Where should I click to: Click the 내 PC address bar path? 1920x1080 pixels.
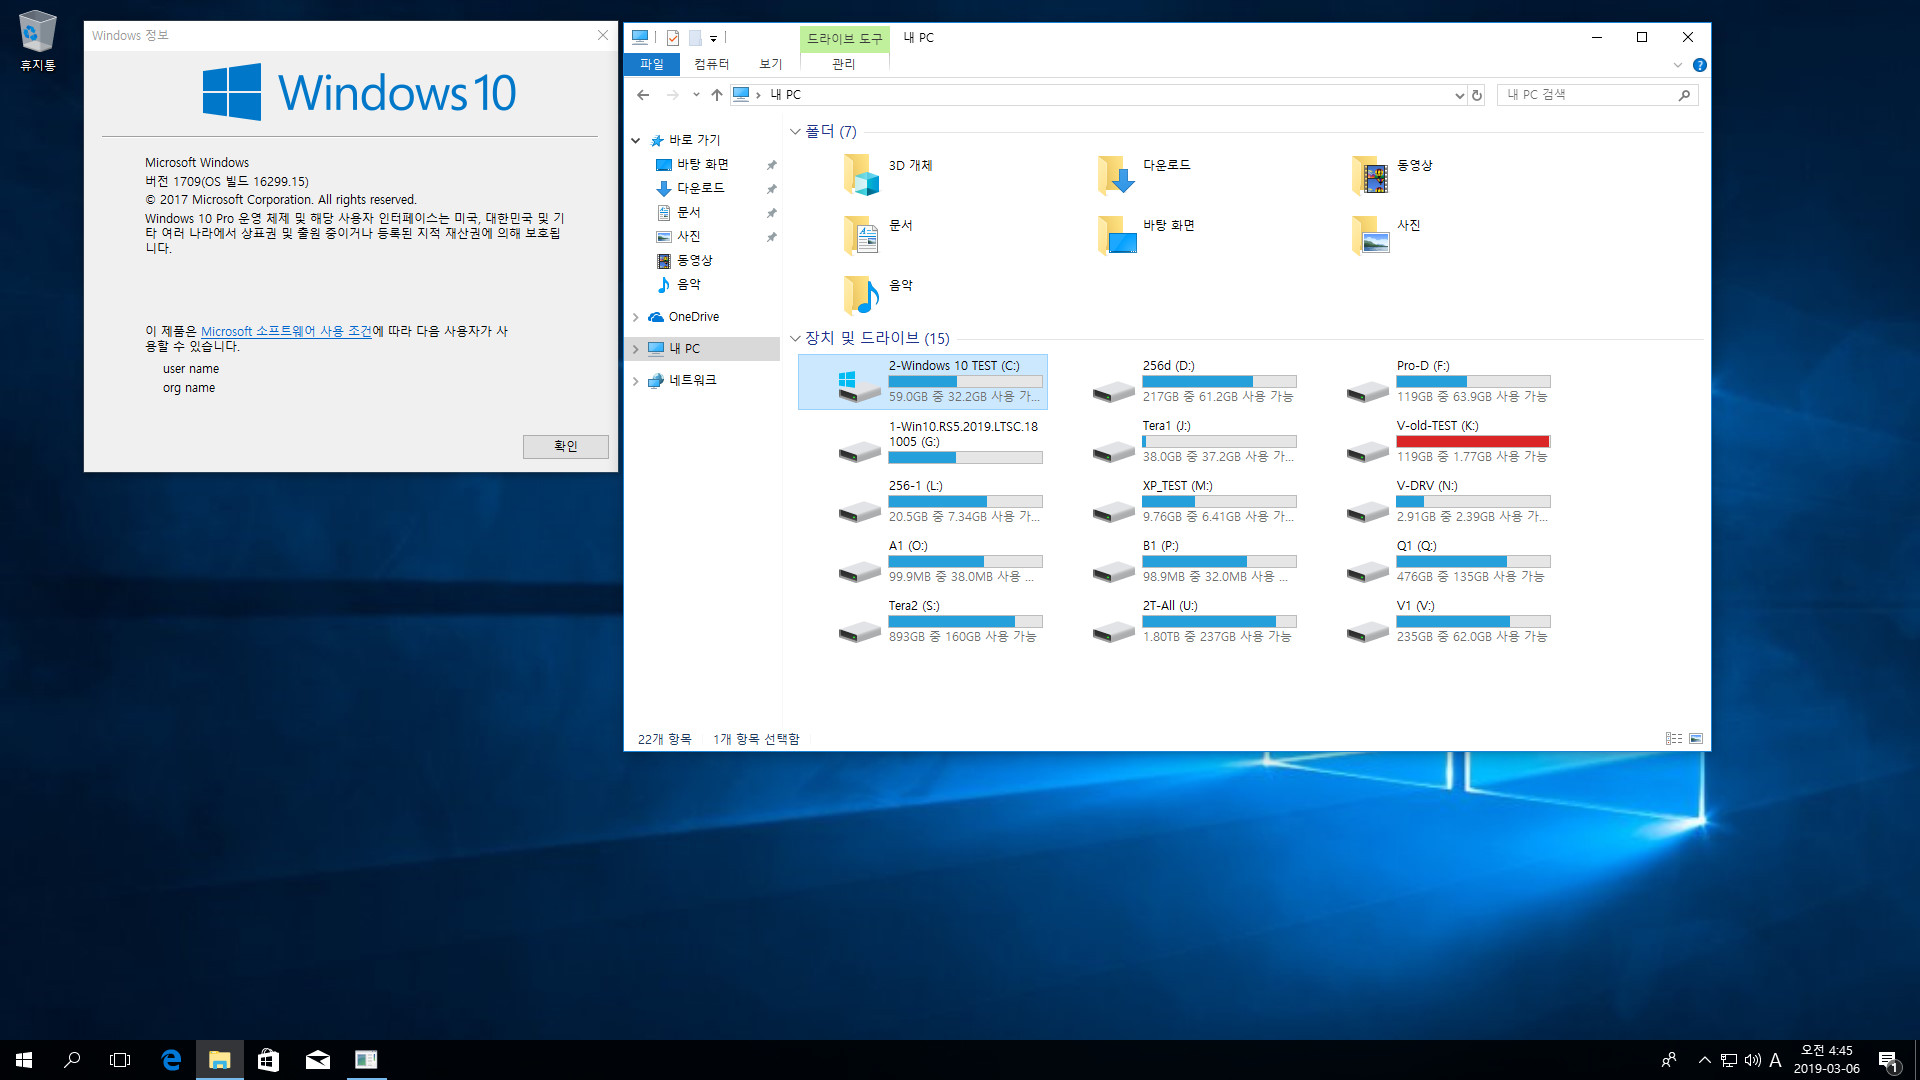point(785,95)
